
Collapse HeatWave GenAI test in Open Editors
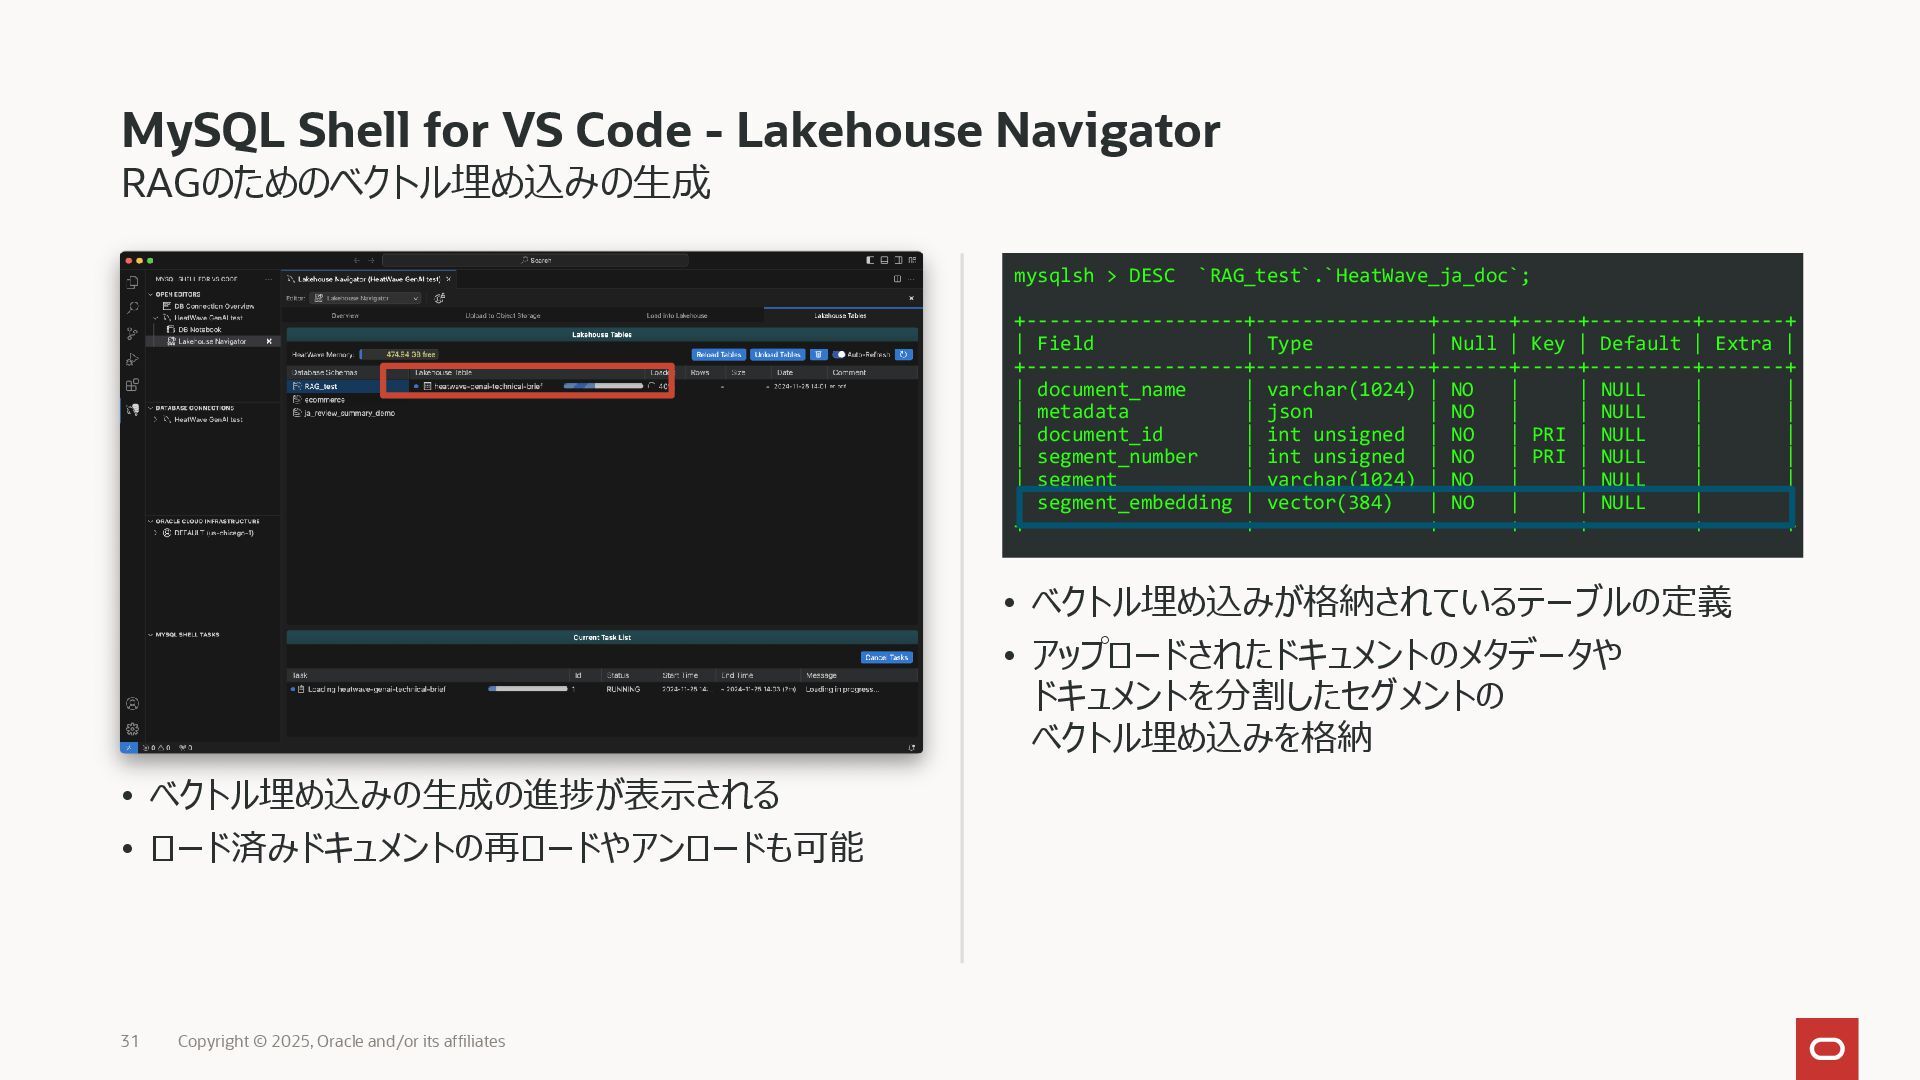(156, 317)
